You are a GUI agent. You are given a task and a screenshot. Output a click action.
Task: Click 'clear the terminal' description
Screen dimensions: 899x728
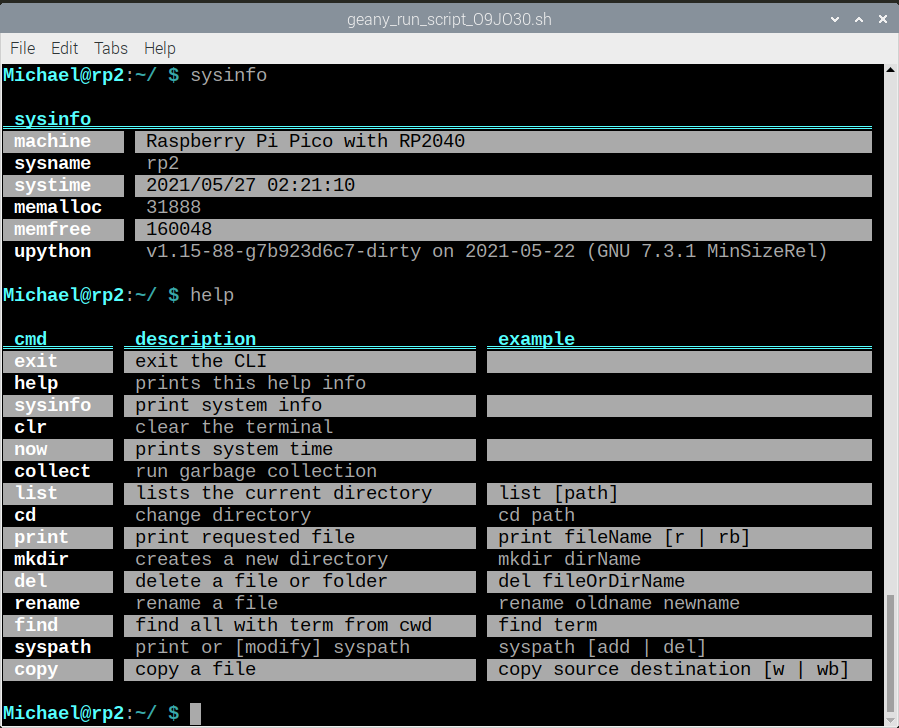pyautogui.click(x=233, y=427)
